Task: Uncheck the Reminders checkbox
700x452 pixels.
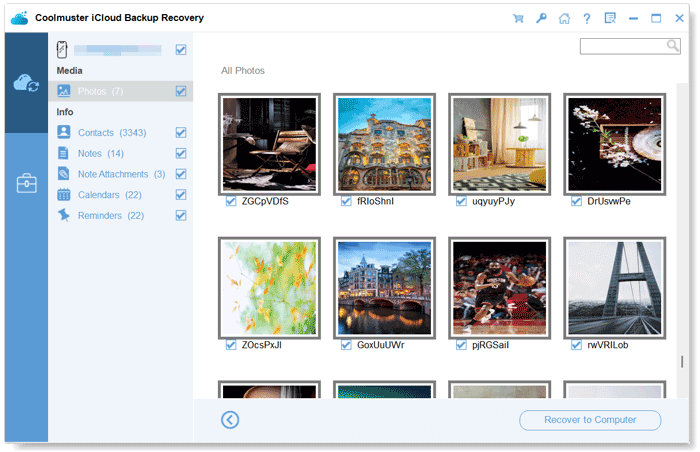Action: tap(181, 215)
